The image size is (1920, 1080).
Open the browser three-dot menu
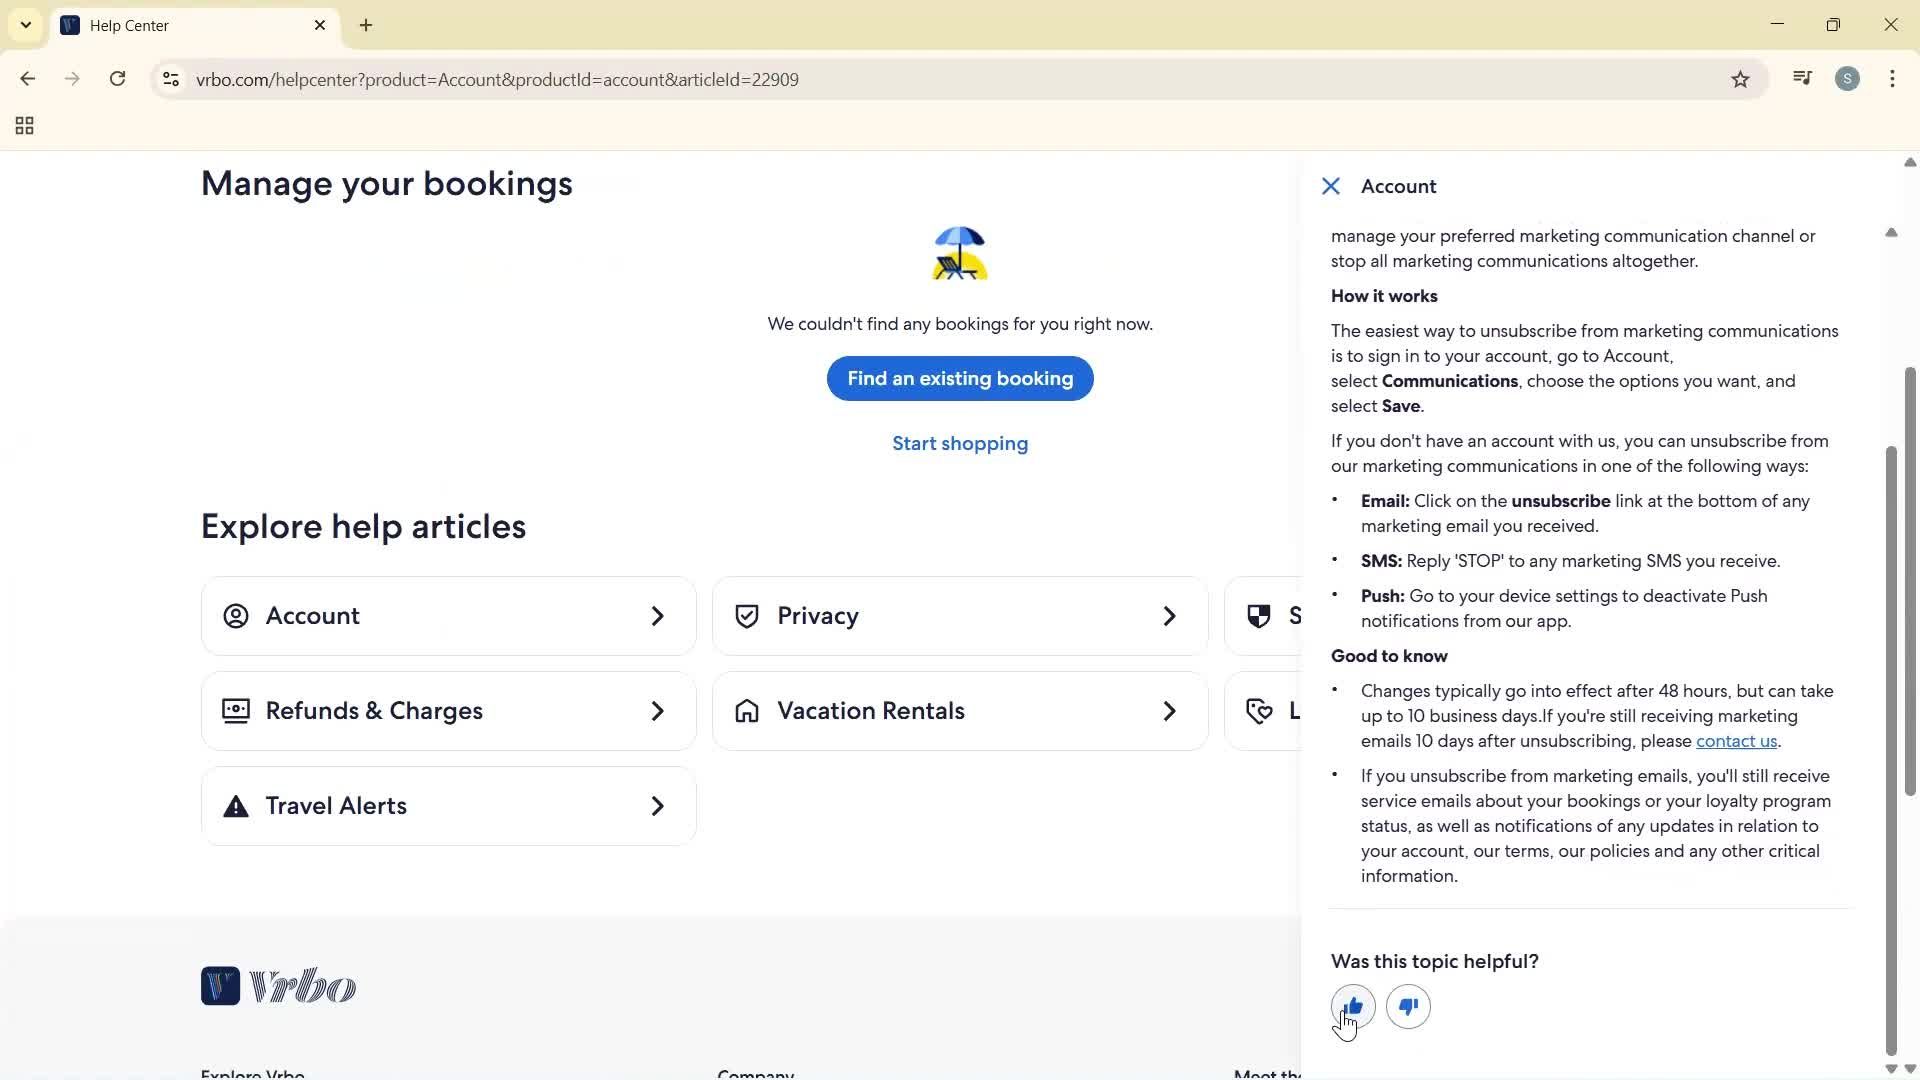(x=1892, y=79)
